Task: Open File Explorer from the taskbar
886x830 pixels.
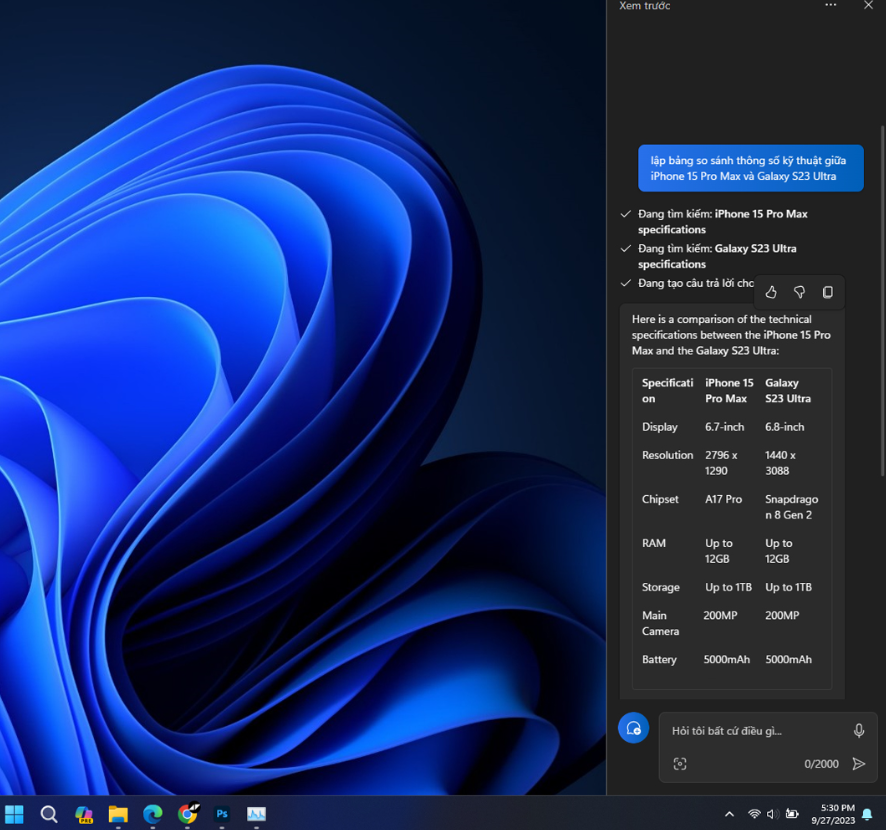Action: coord(118,814)
